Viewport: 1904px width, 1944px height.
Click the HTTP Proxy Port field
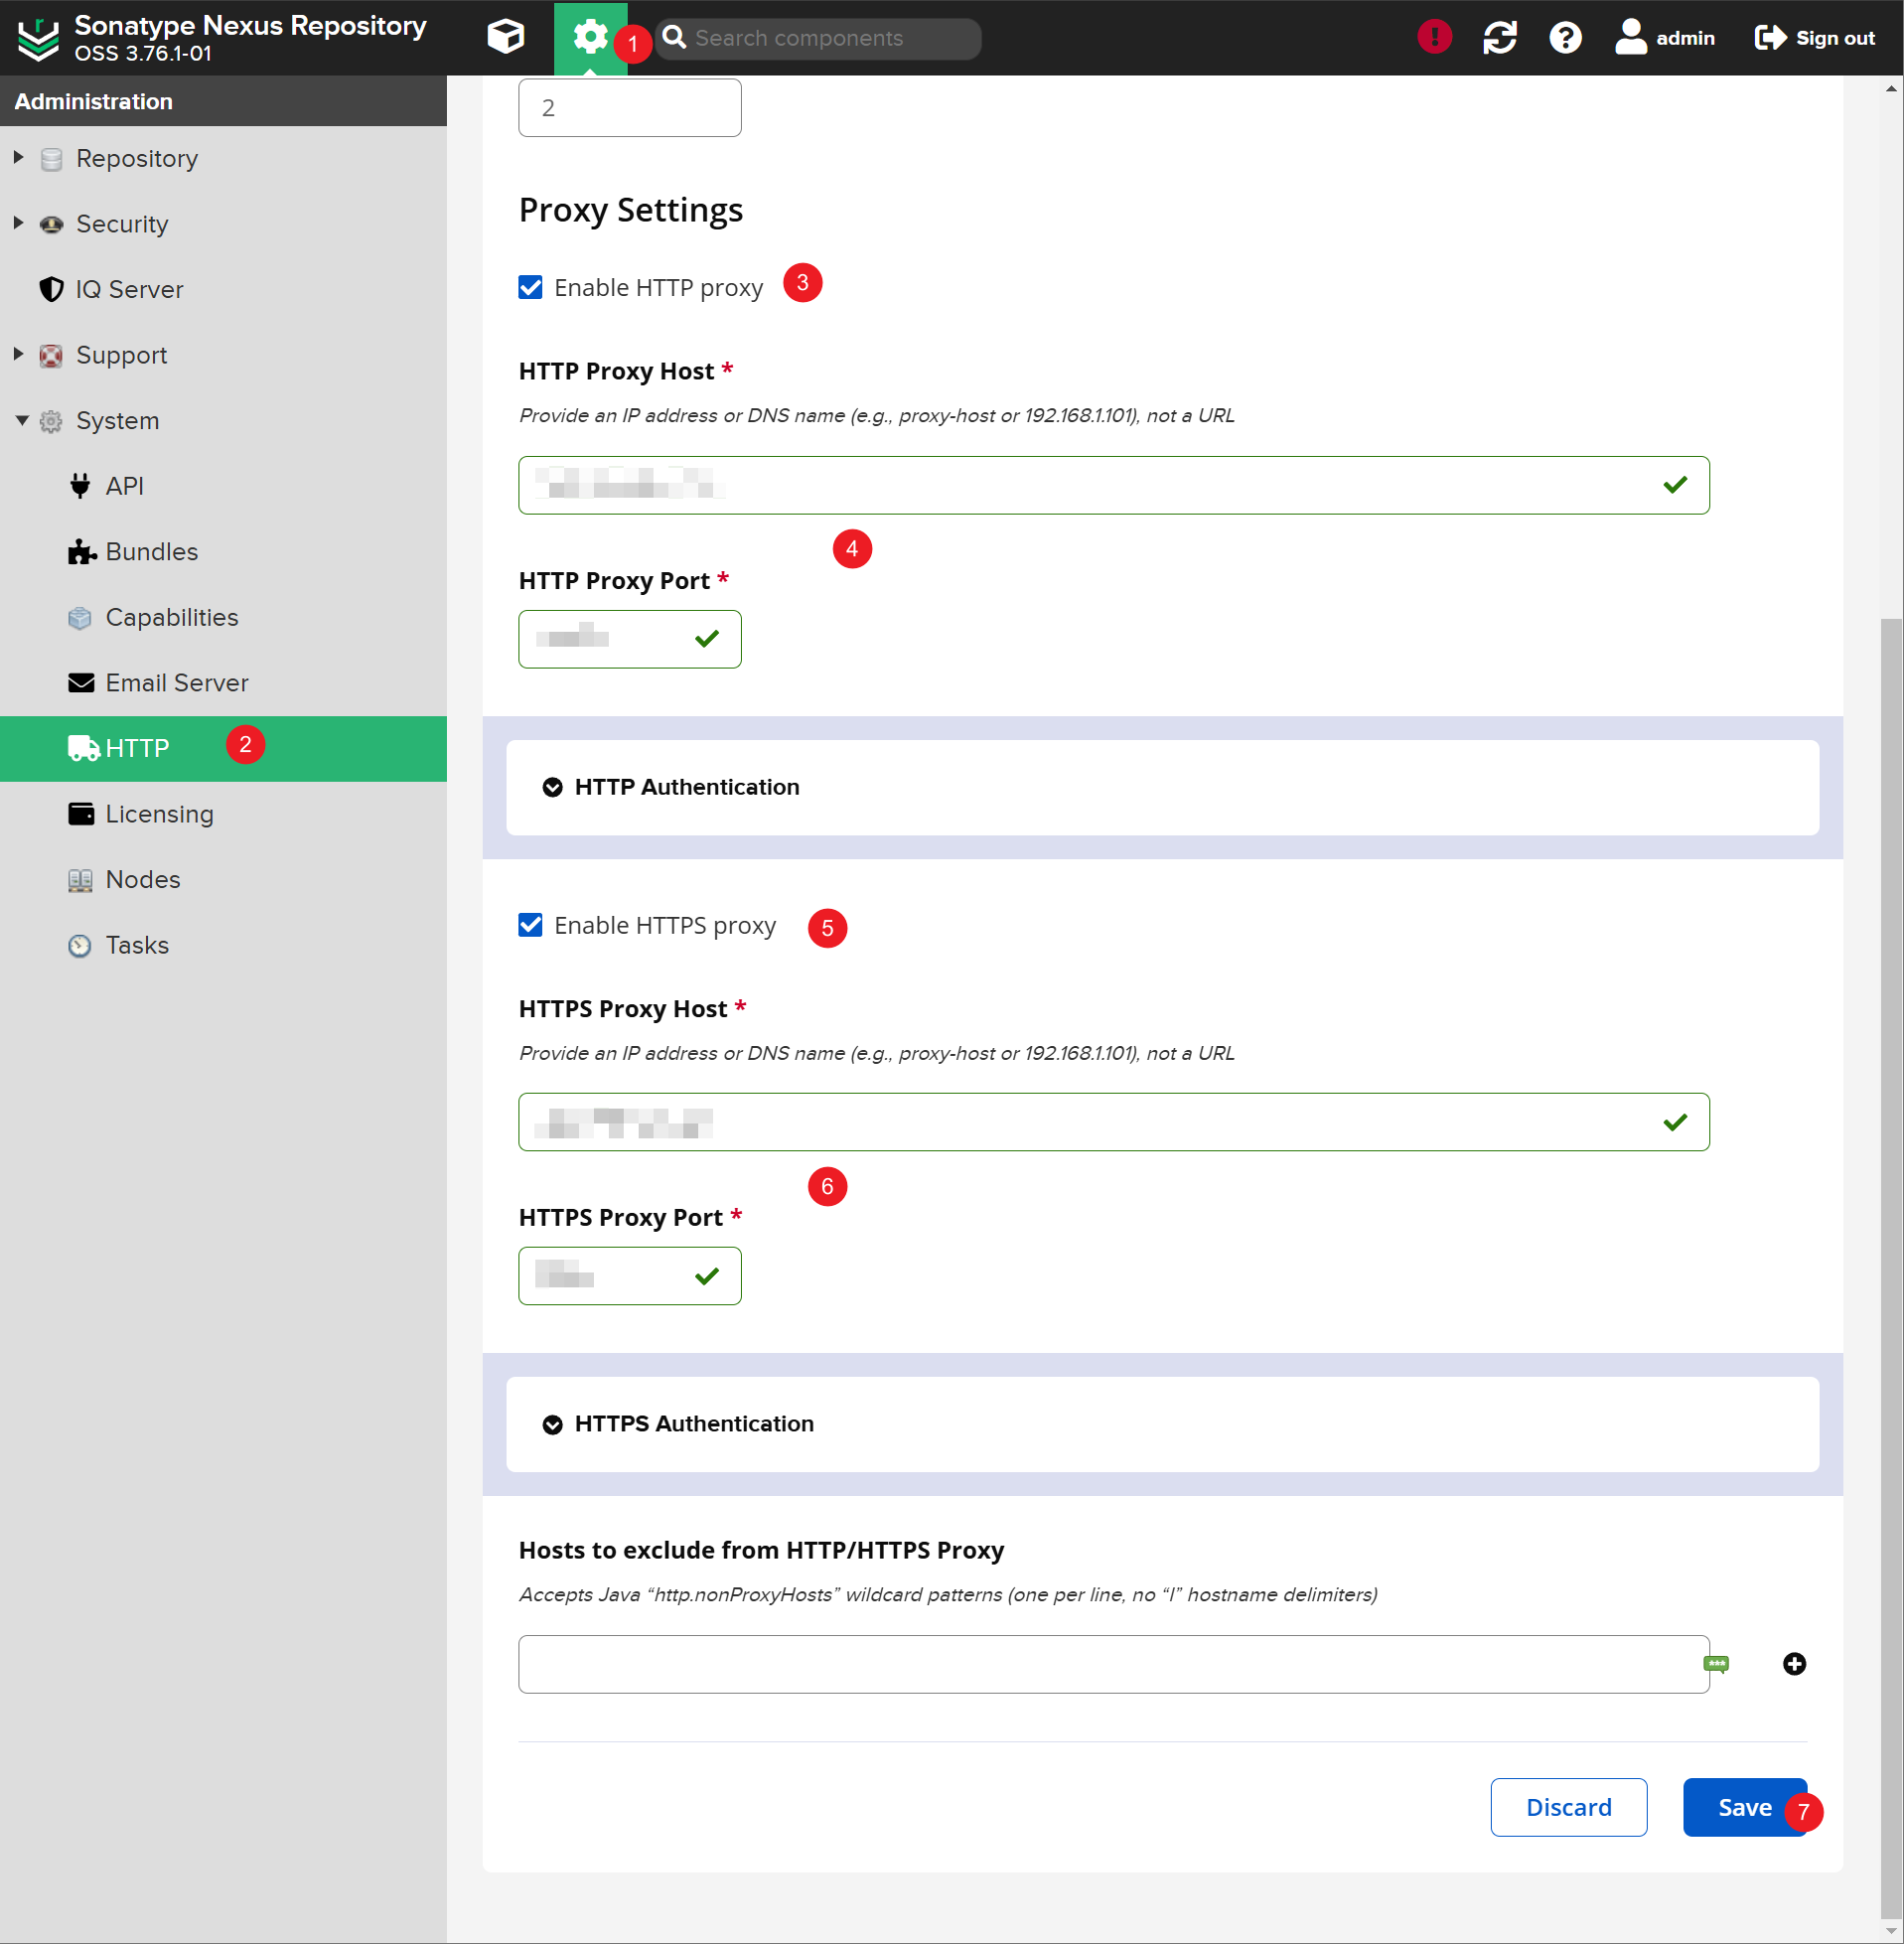click(x=629, y=638)
